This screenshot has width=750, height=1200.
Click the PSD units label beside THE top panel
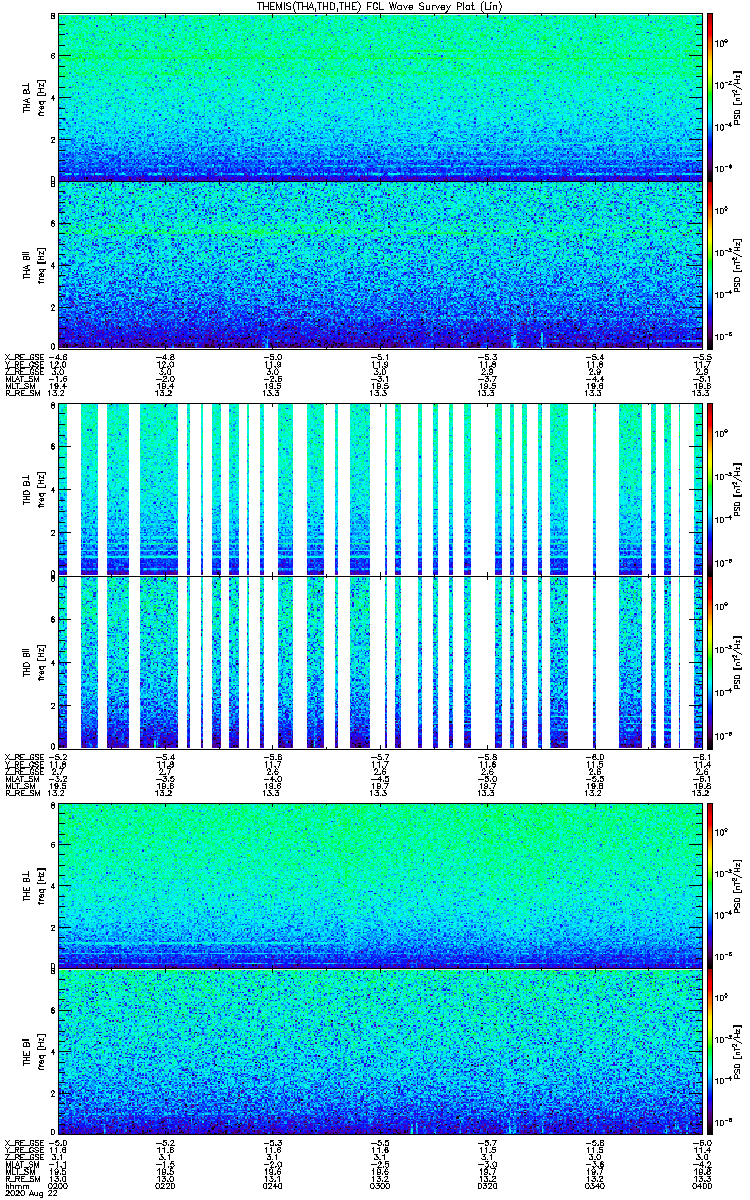[737, 883]
